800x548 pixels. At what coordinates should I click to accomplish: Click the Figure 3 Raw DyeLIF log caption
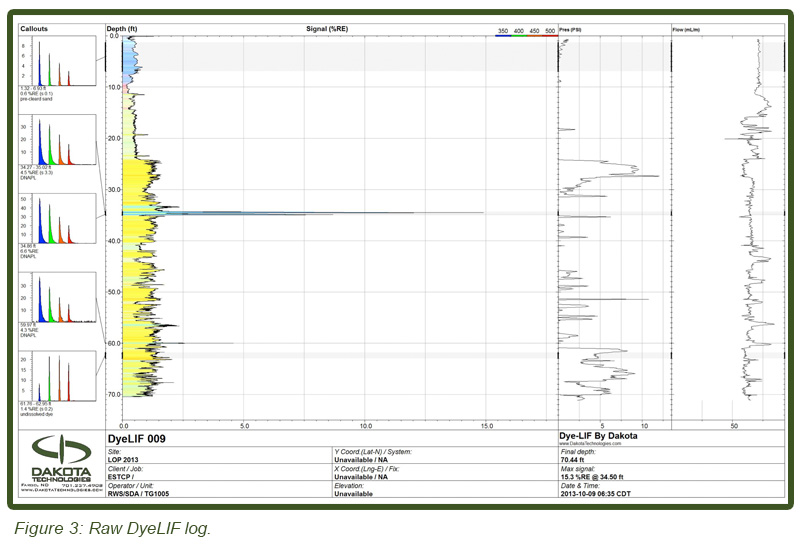point(112,528)
